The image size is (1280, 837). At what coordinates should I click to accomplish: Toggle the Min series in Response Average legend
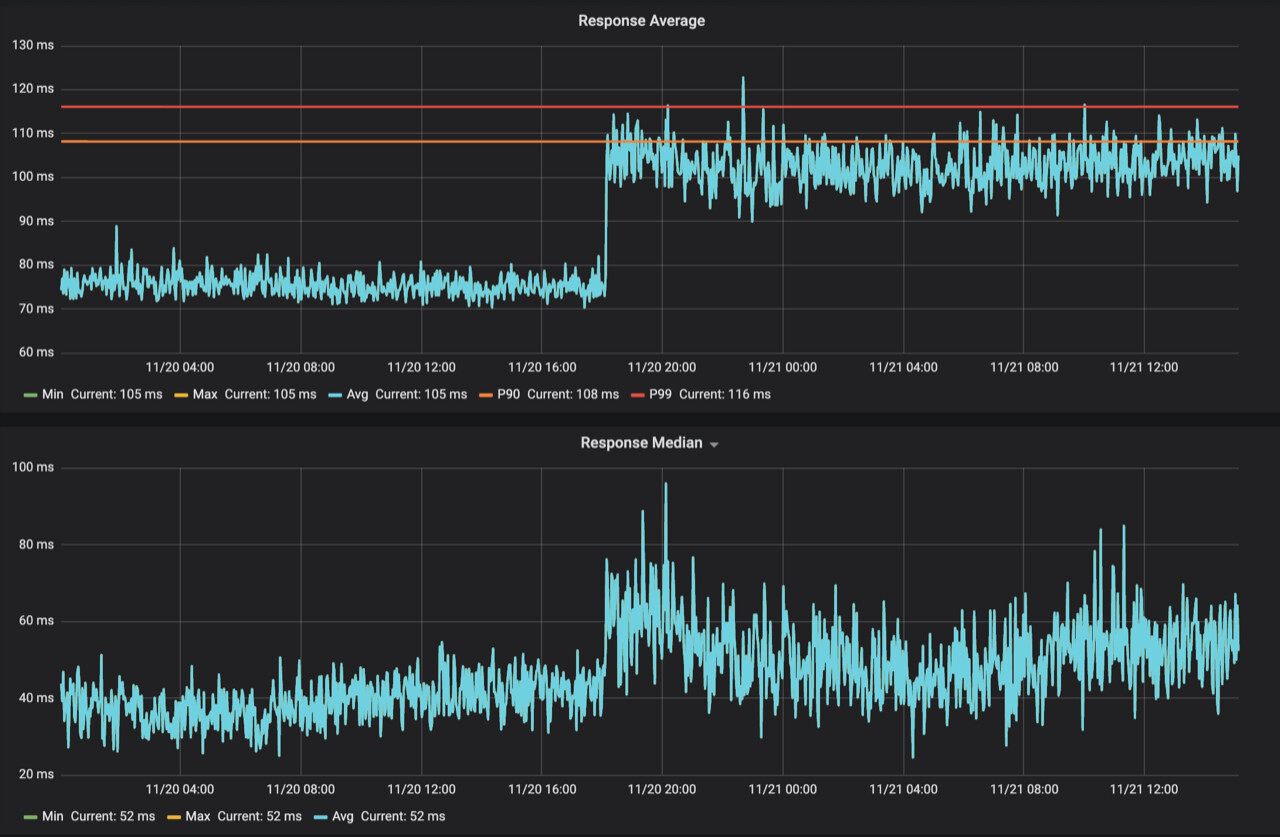(53, 394)
